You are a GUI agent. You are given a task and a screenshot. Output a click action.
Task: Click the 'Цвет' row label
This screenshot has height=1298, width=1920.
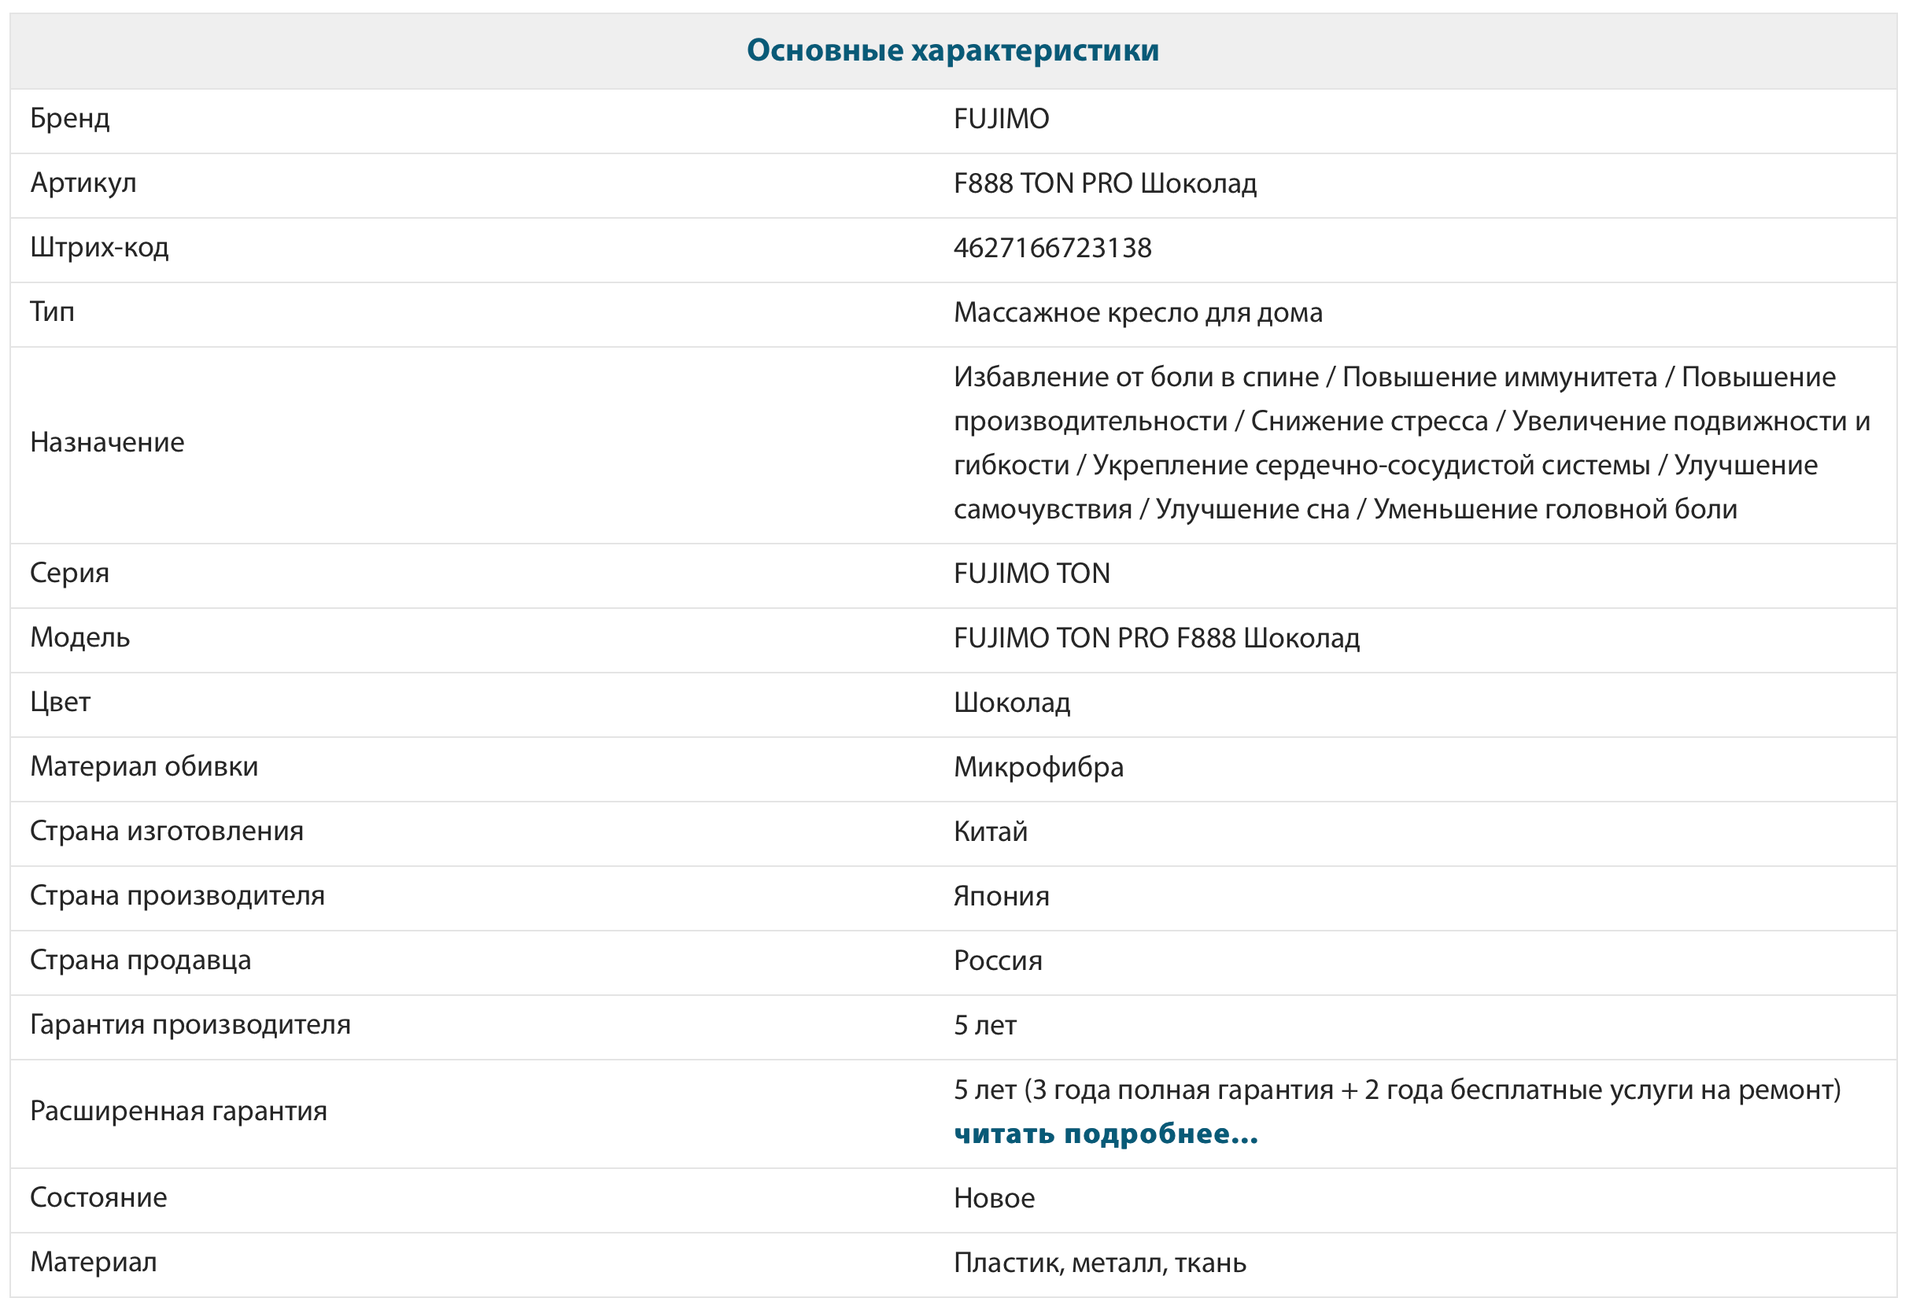(60, 702)
